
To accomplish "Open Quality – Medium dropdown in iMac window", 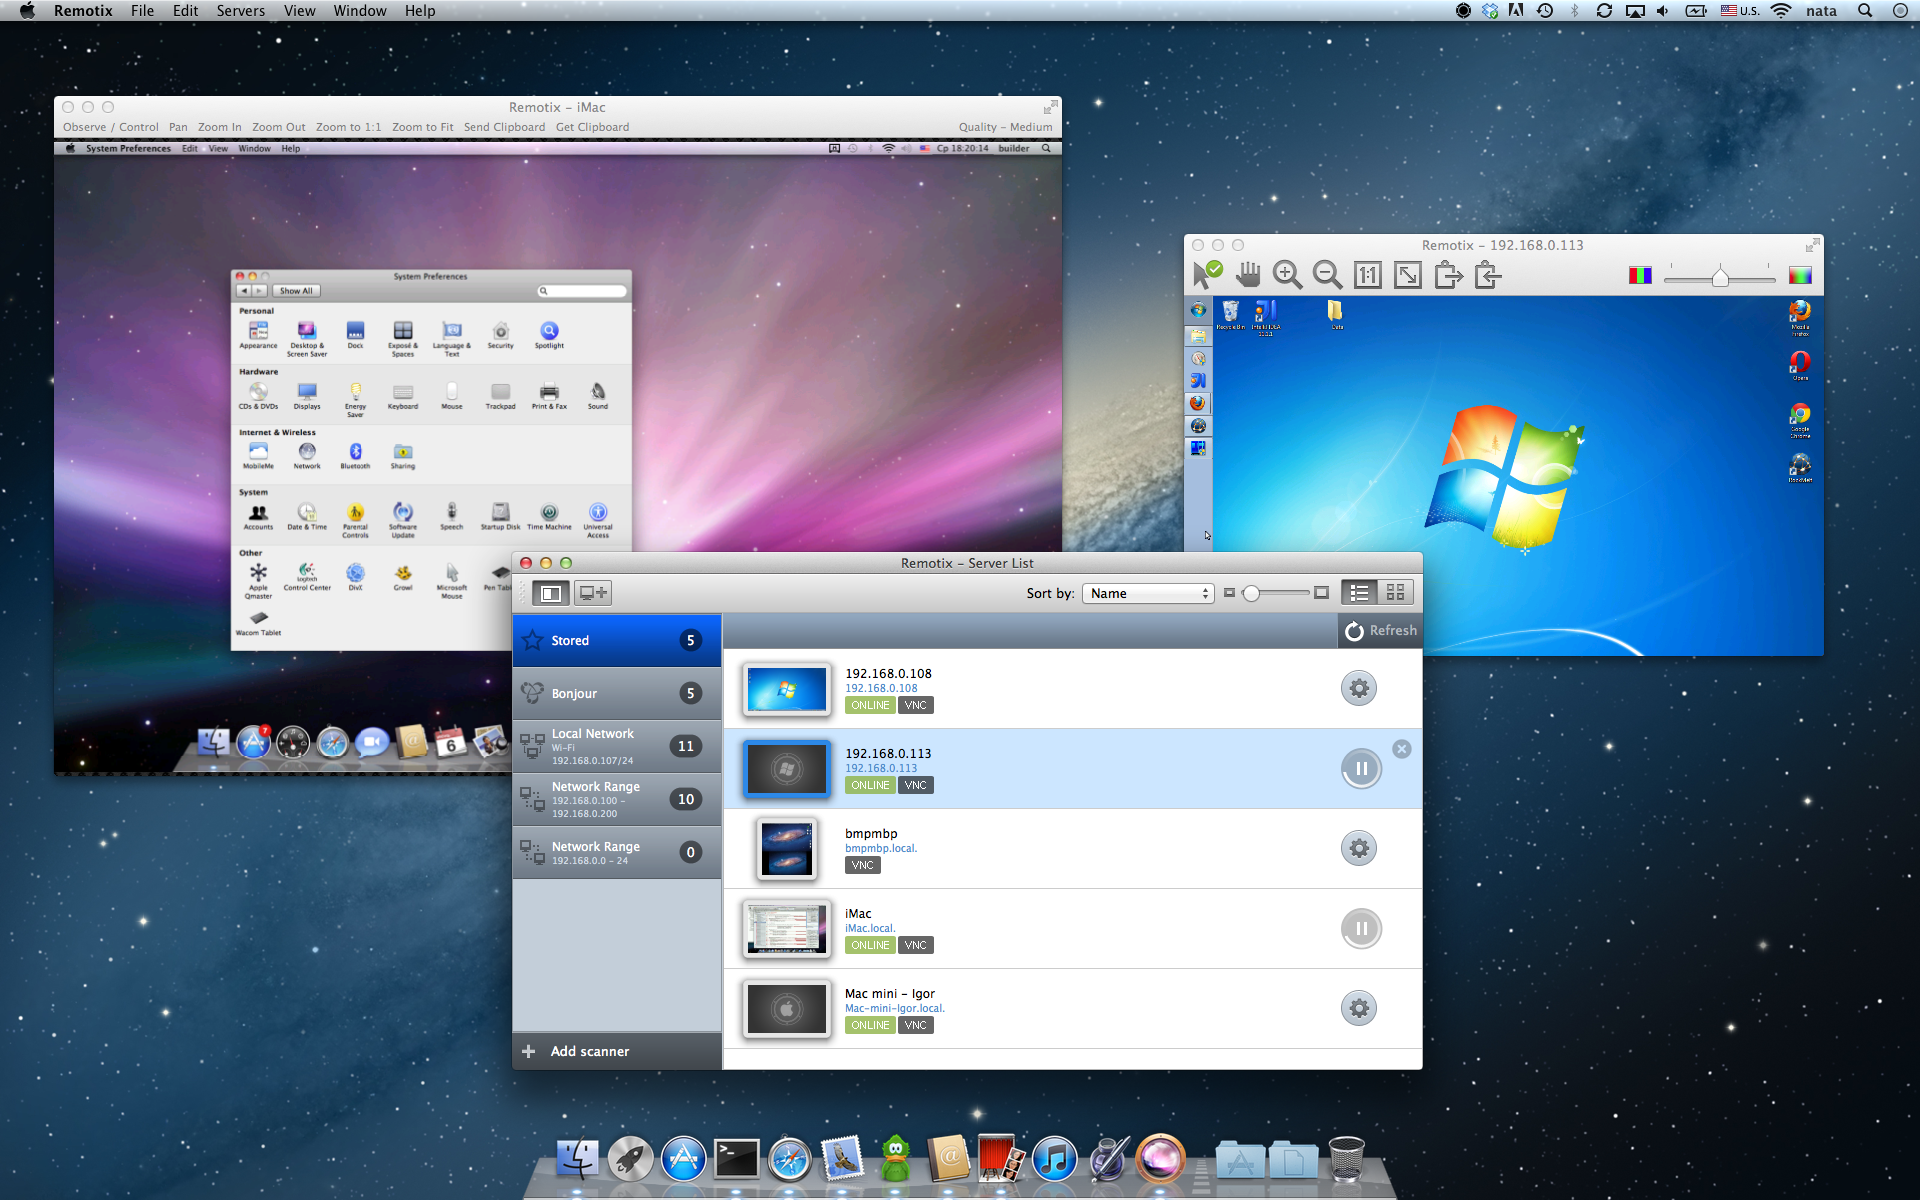I will (1005, 127).
